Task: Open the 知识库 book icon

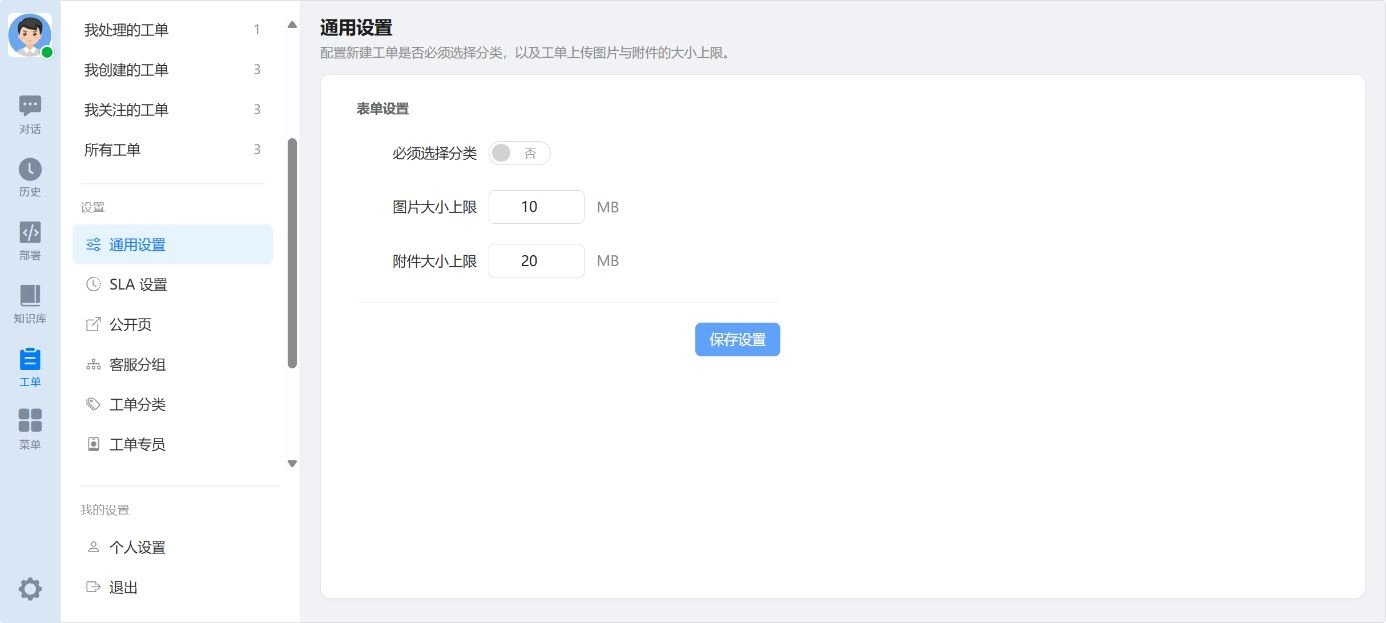Action: click(x=30, y=295)
